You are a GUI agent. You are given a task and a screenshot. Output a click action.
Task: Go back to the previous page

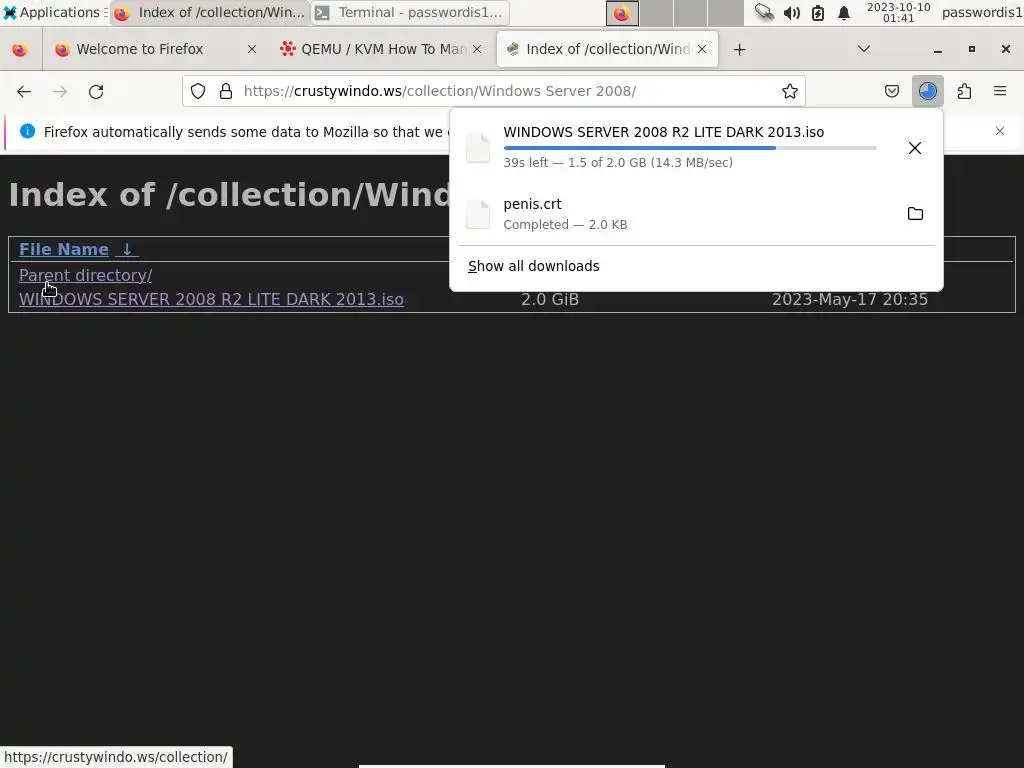pos(24,91)
